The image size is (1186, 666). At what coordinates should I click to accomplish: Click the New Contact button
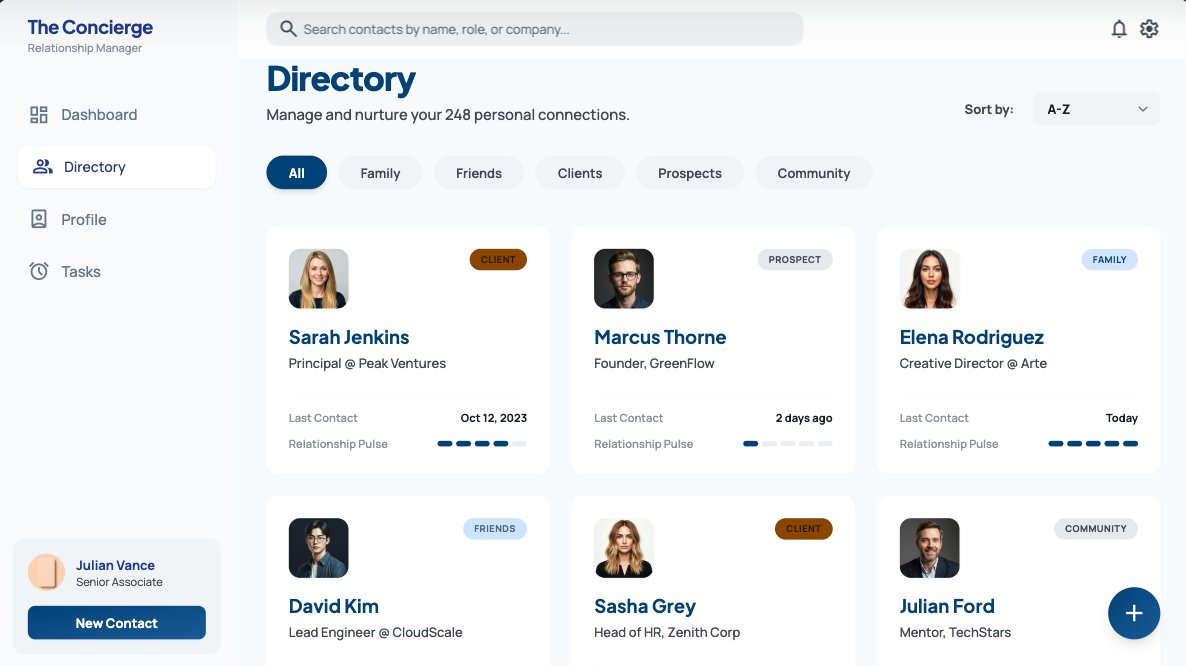tap(116, 623)
